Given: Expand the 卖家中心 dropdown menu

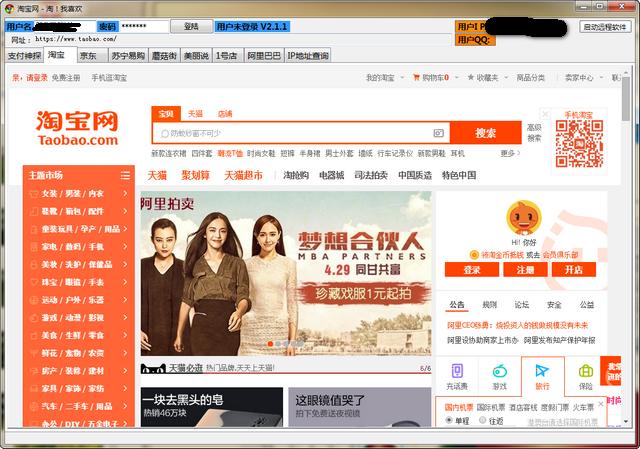Looking at the screenshot, I should (x=584, y=77).
